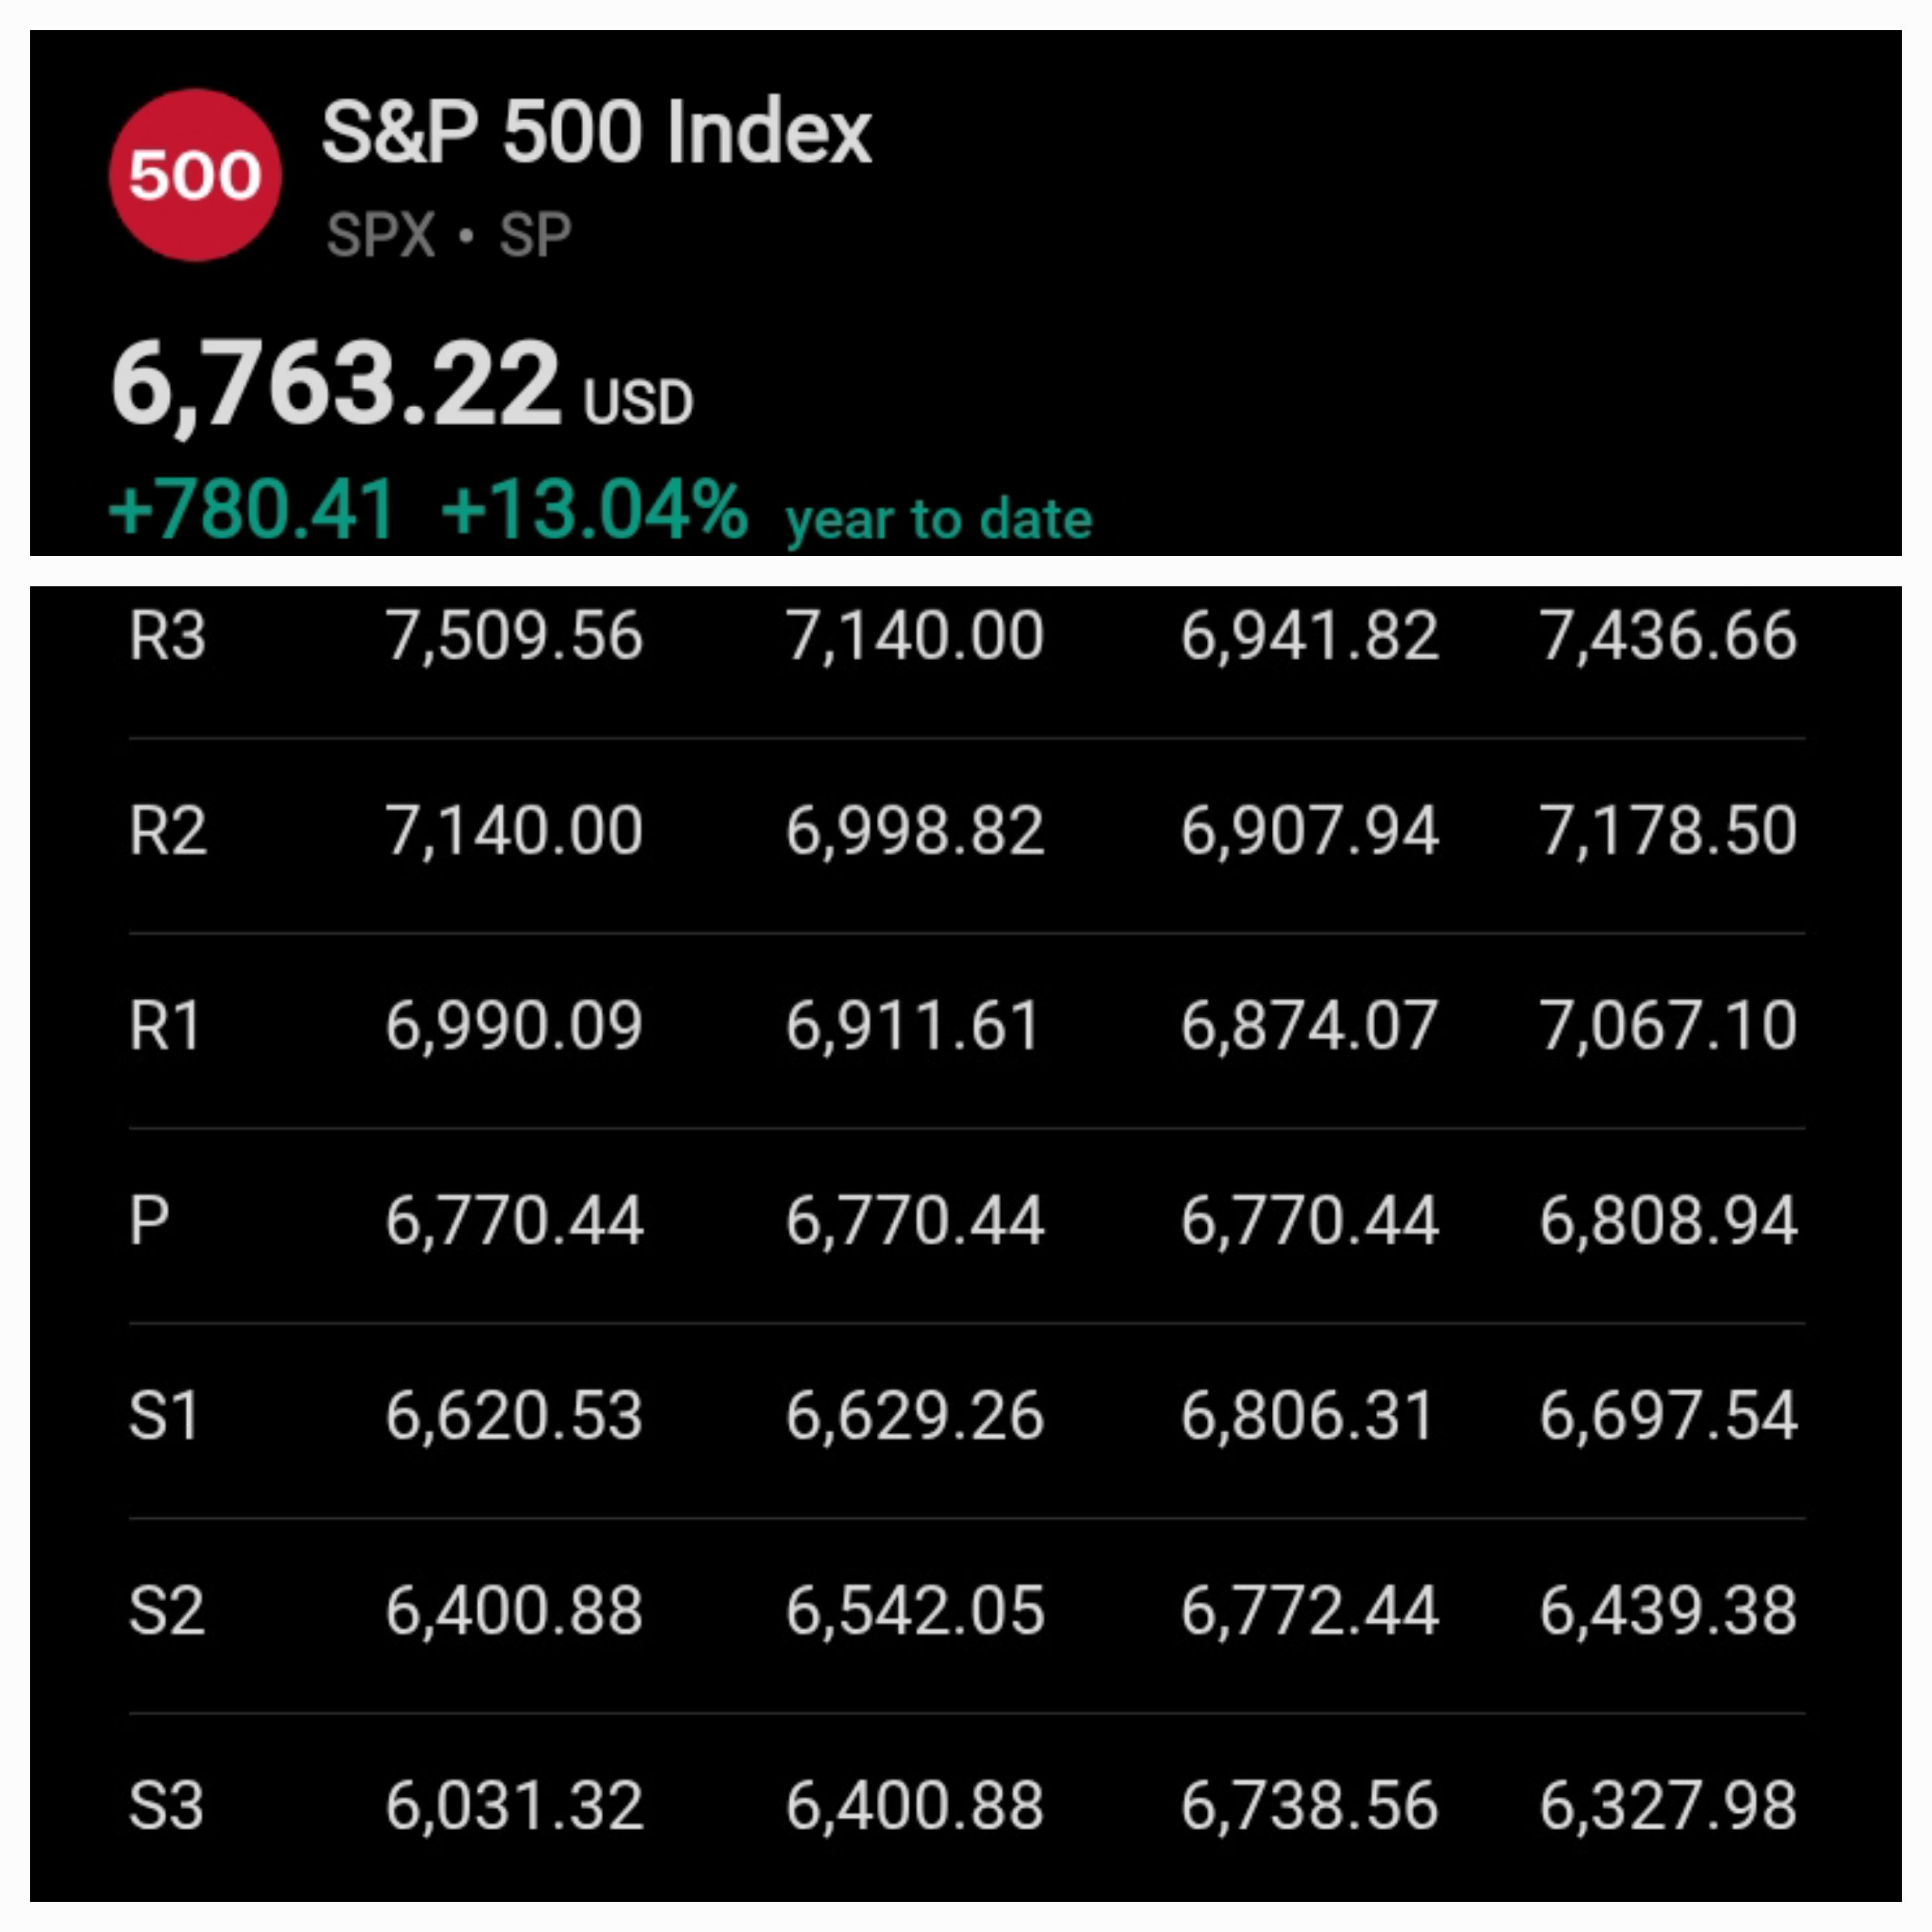Click the 7,509.56 value in R3 row

(x=514, y=636)
